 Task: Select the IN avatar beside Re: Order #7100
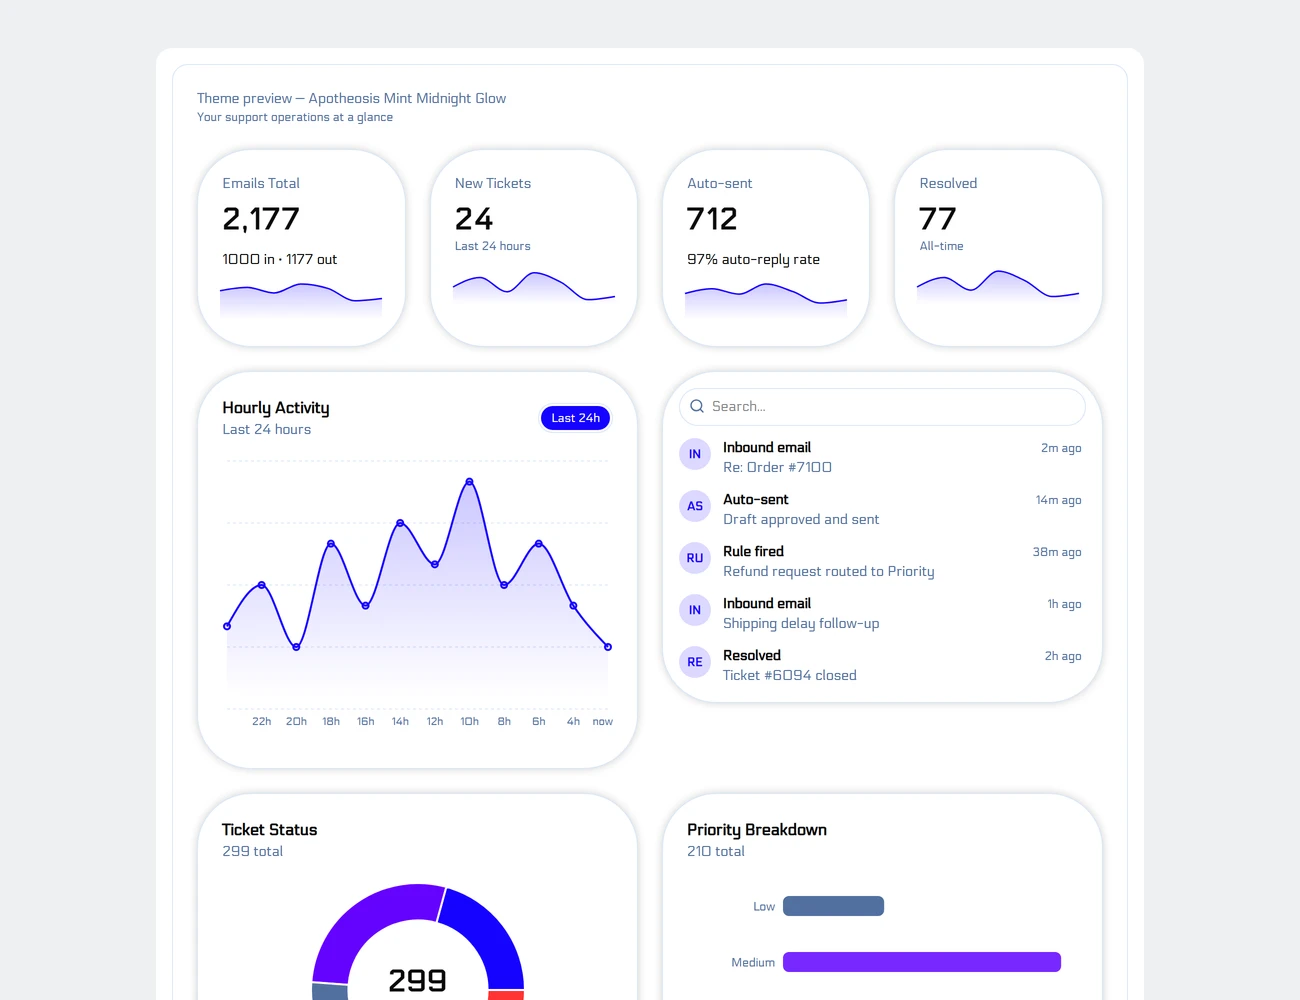coord(695,454)
